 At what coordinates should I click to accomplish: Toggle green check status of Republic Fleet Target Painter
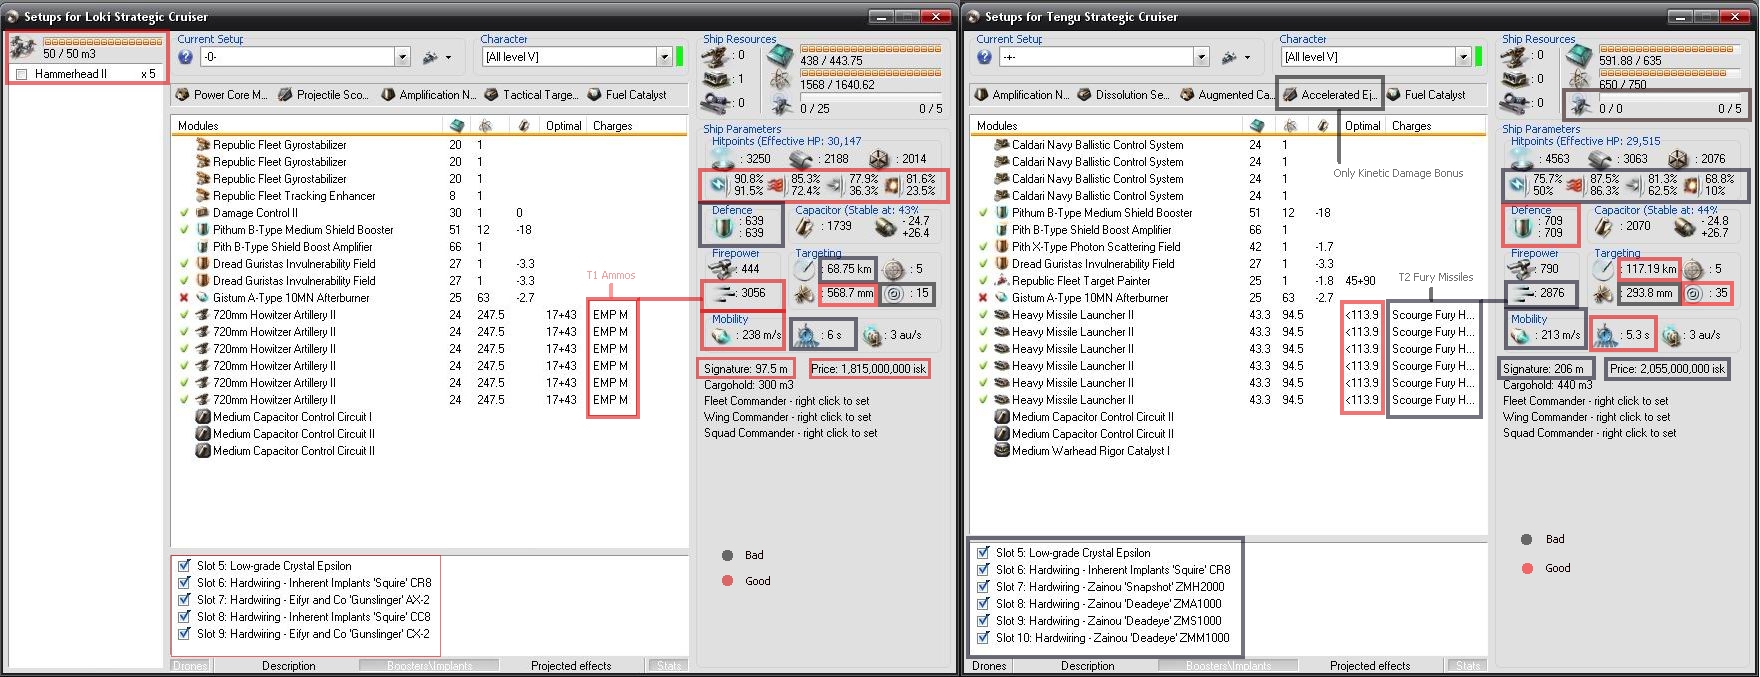[983, 281]
